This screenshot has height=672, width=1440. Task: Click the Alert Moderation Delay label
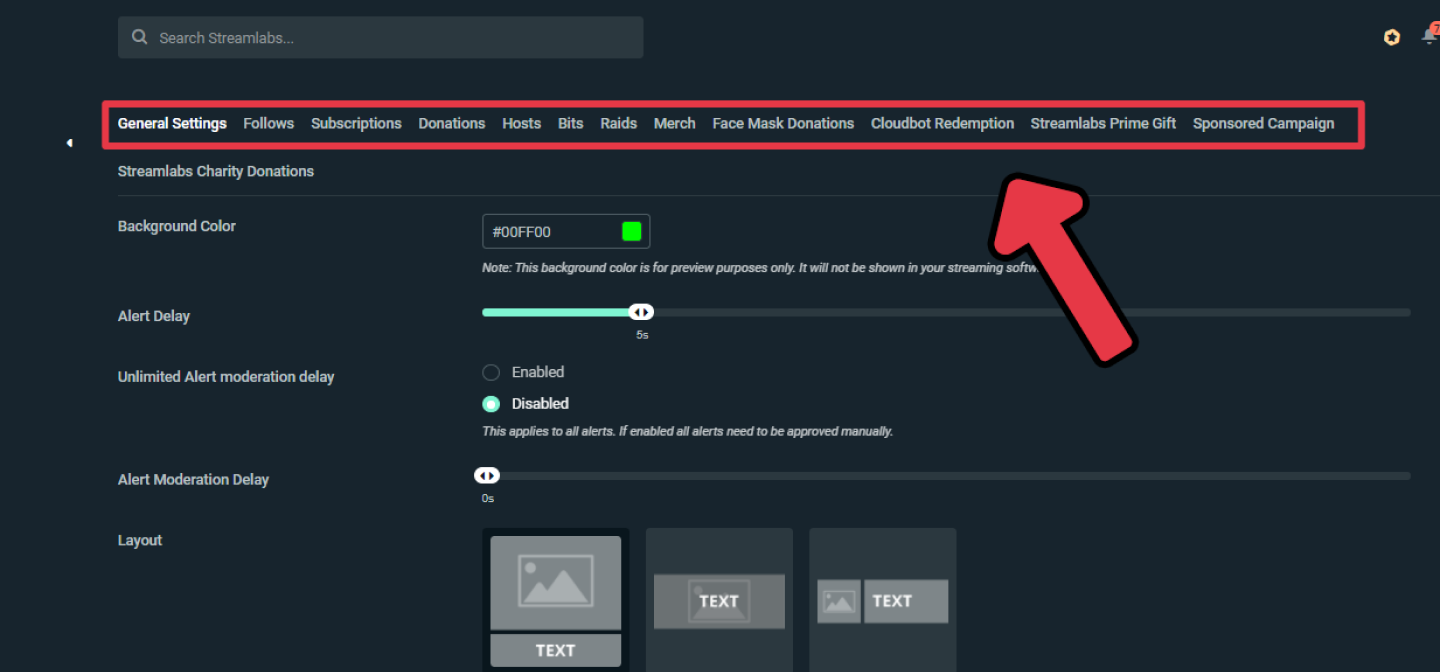pyautogui.click(x=193, y=480)
